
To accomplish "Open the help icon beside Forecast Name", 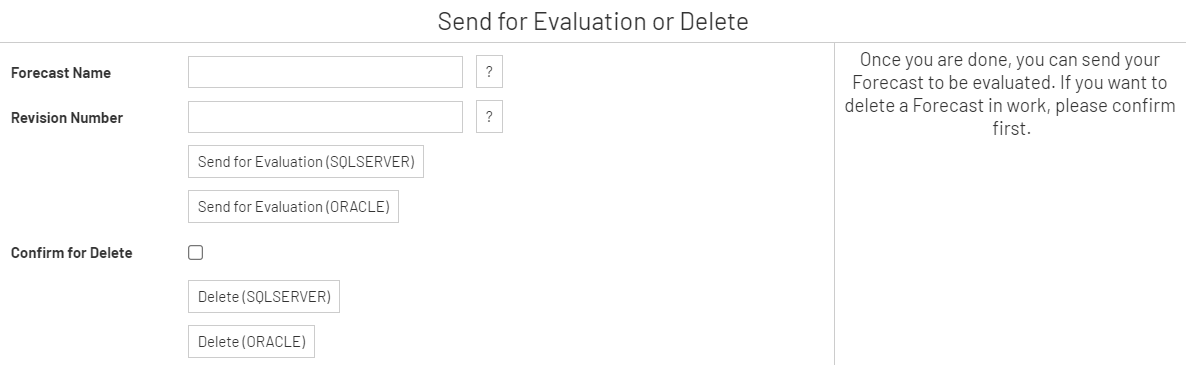I will 489,72.
